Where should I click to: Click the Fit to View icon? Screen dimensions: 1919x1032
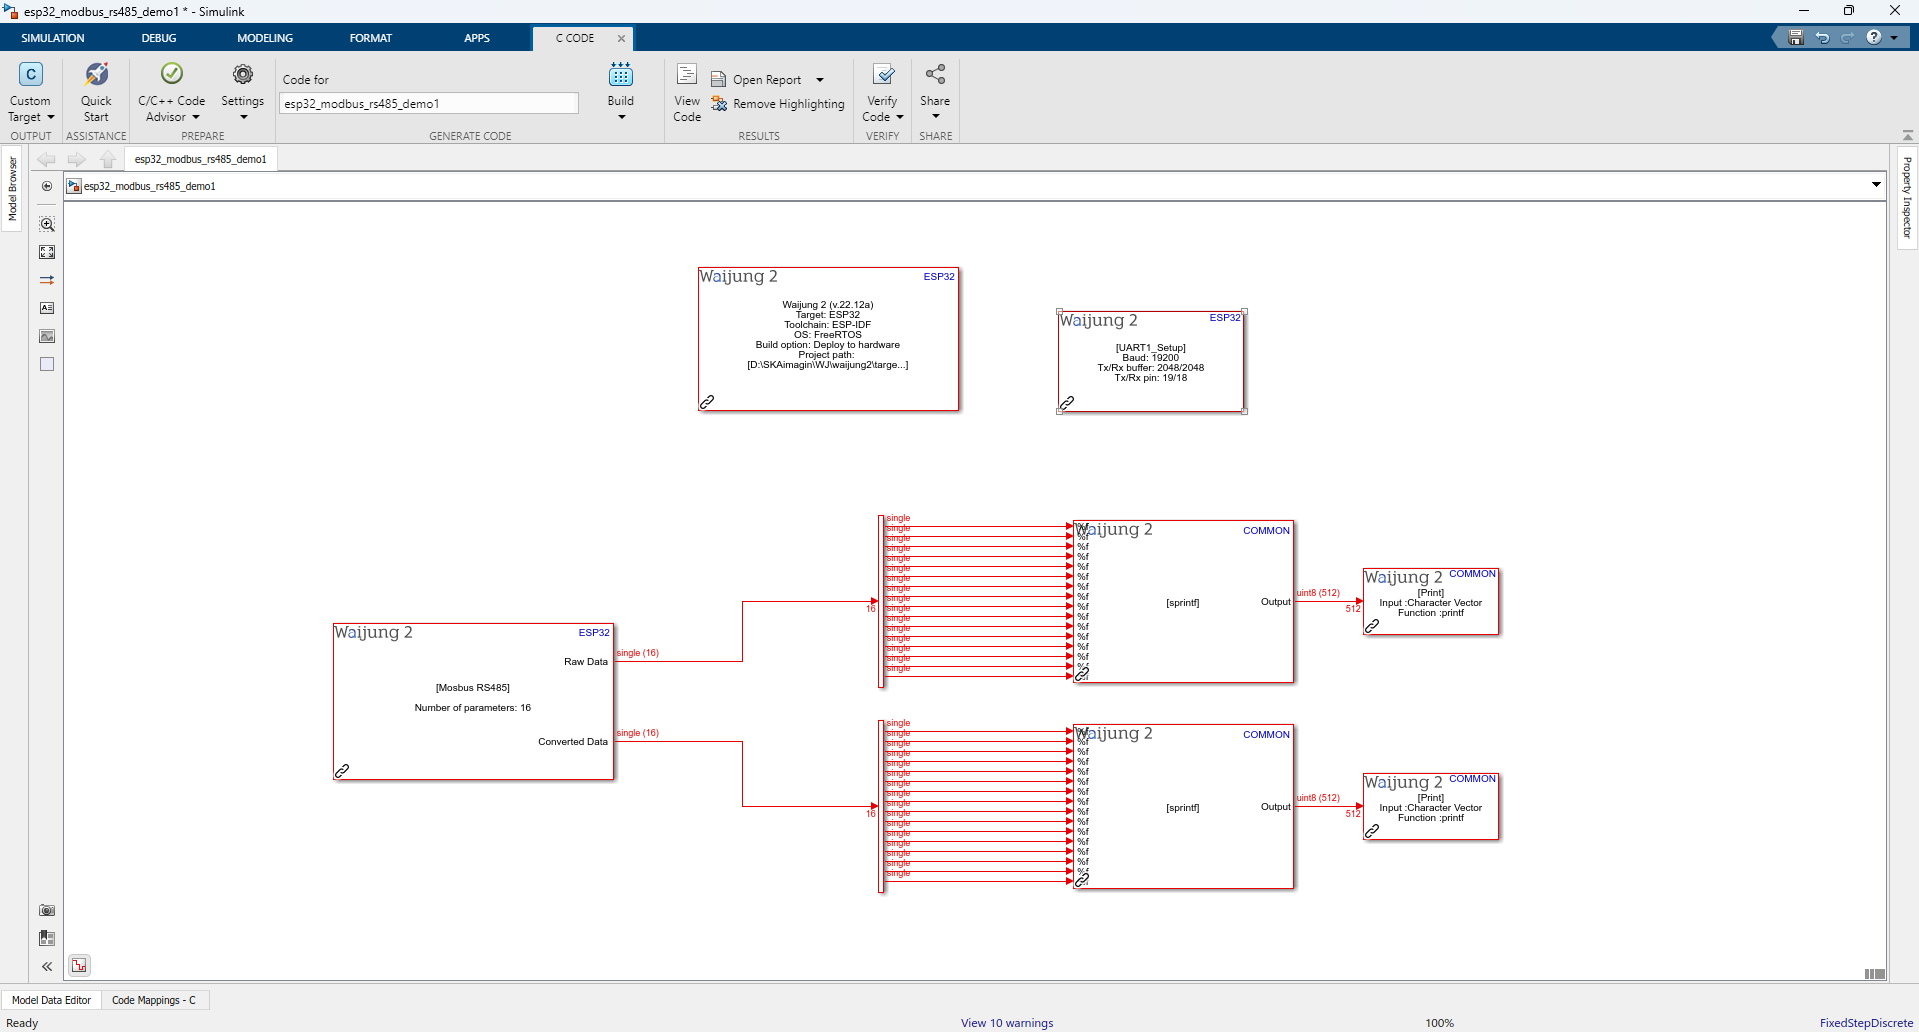coord(47,252)
